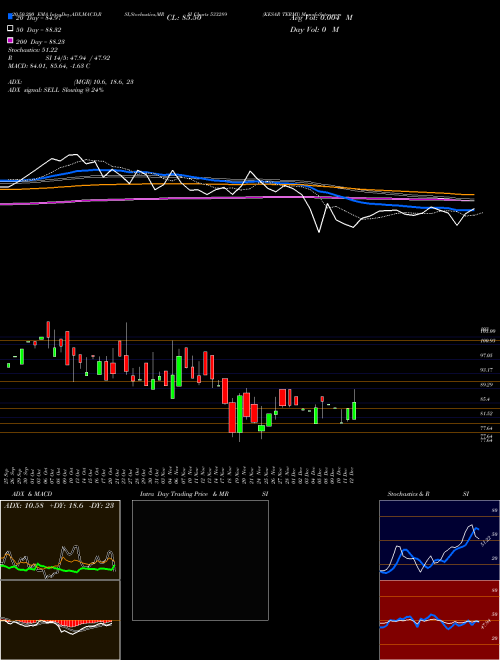Click the blue 20 Day legend swatch

click(10, 17)
